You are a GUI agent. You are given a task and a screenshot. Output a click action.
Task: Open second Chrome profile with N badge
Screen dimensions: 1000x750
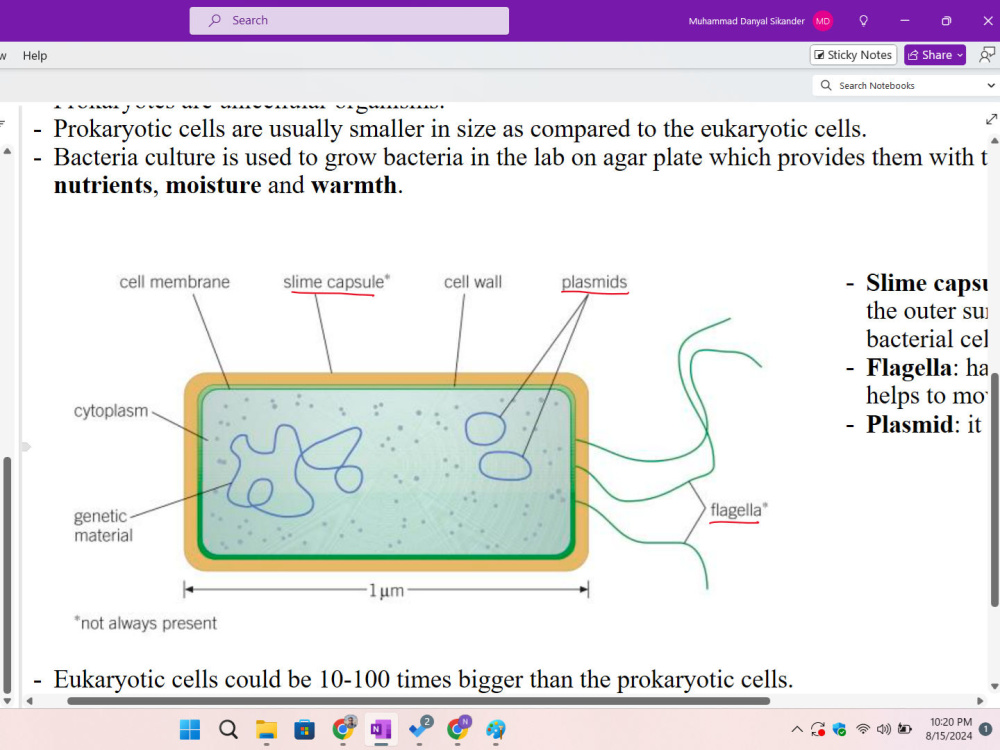[x=458, y=728]
